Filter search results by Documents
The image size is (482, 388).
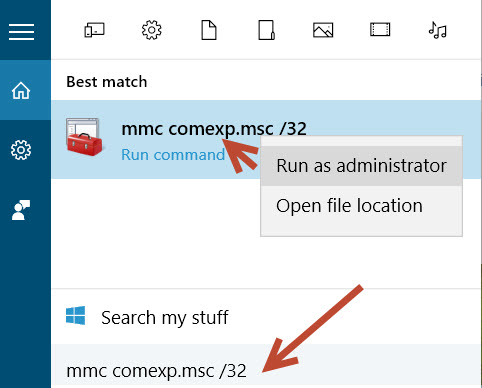coord(209,30)
